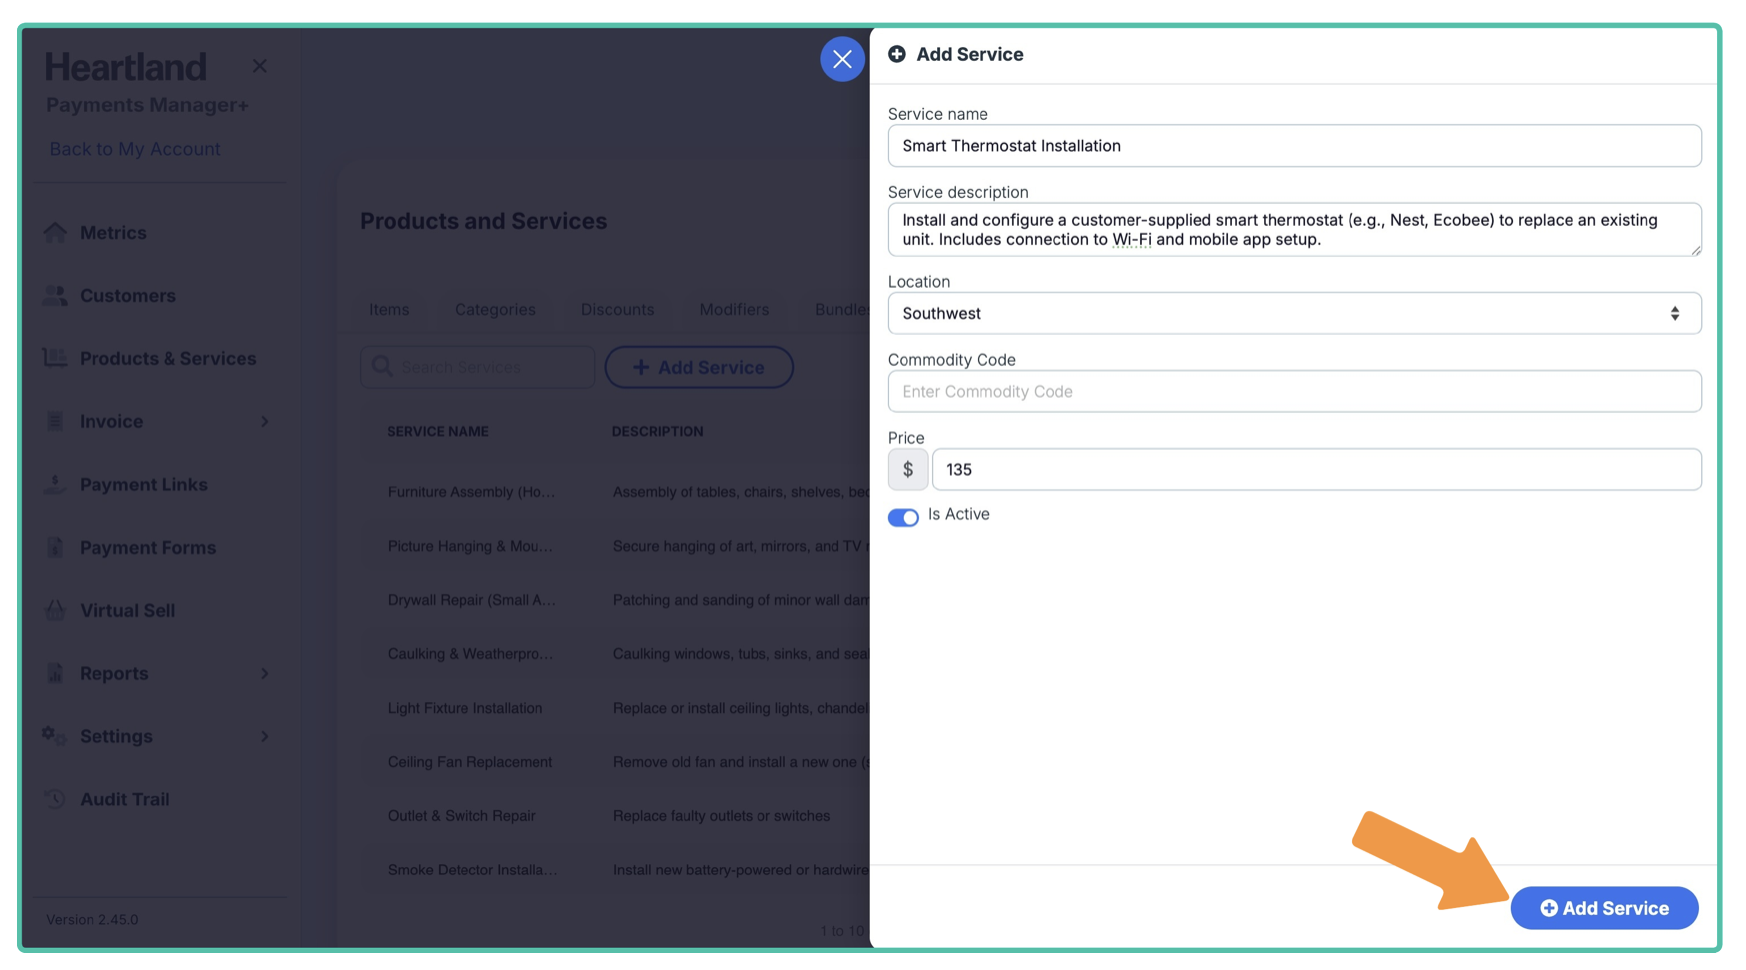Click the search magnifier icon in Search Services
The height and width of the screenshot is (970, 1746).
point(382,367)
